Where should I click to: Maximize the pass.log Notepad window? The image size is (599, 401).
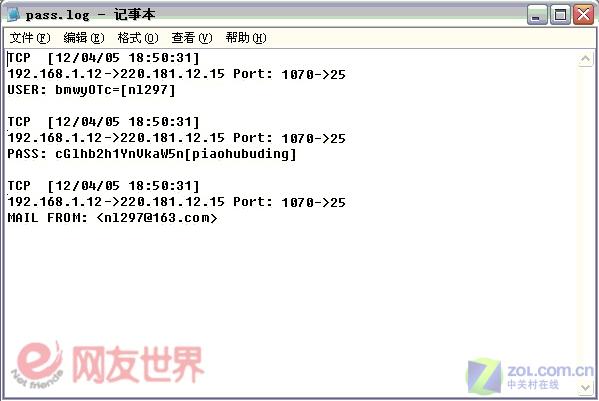(x=560, y=15)
